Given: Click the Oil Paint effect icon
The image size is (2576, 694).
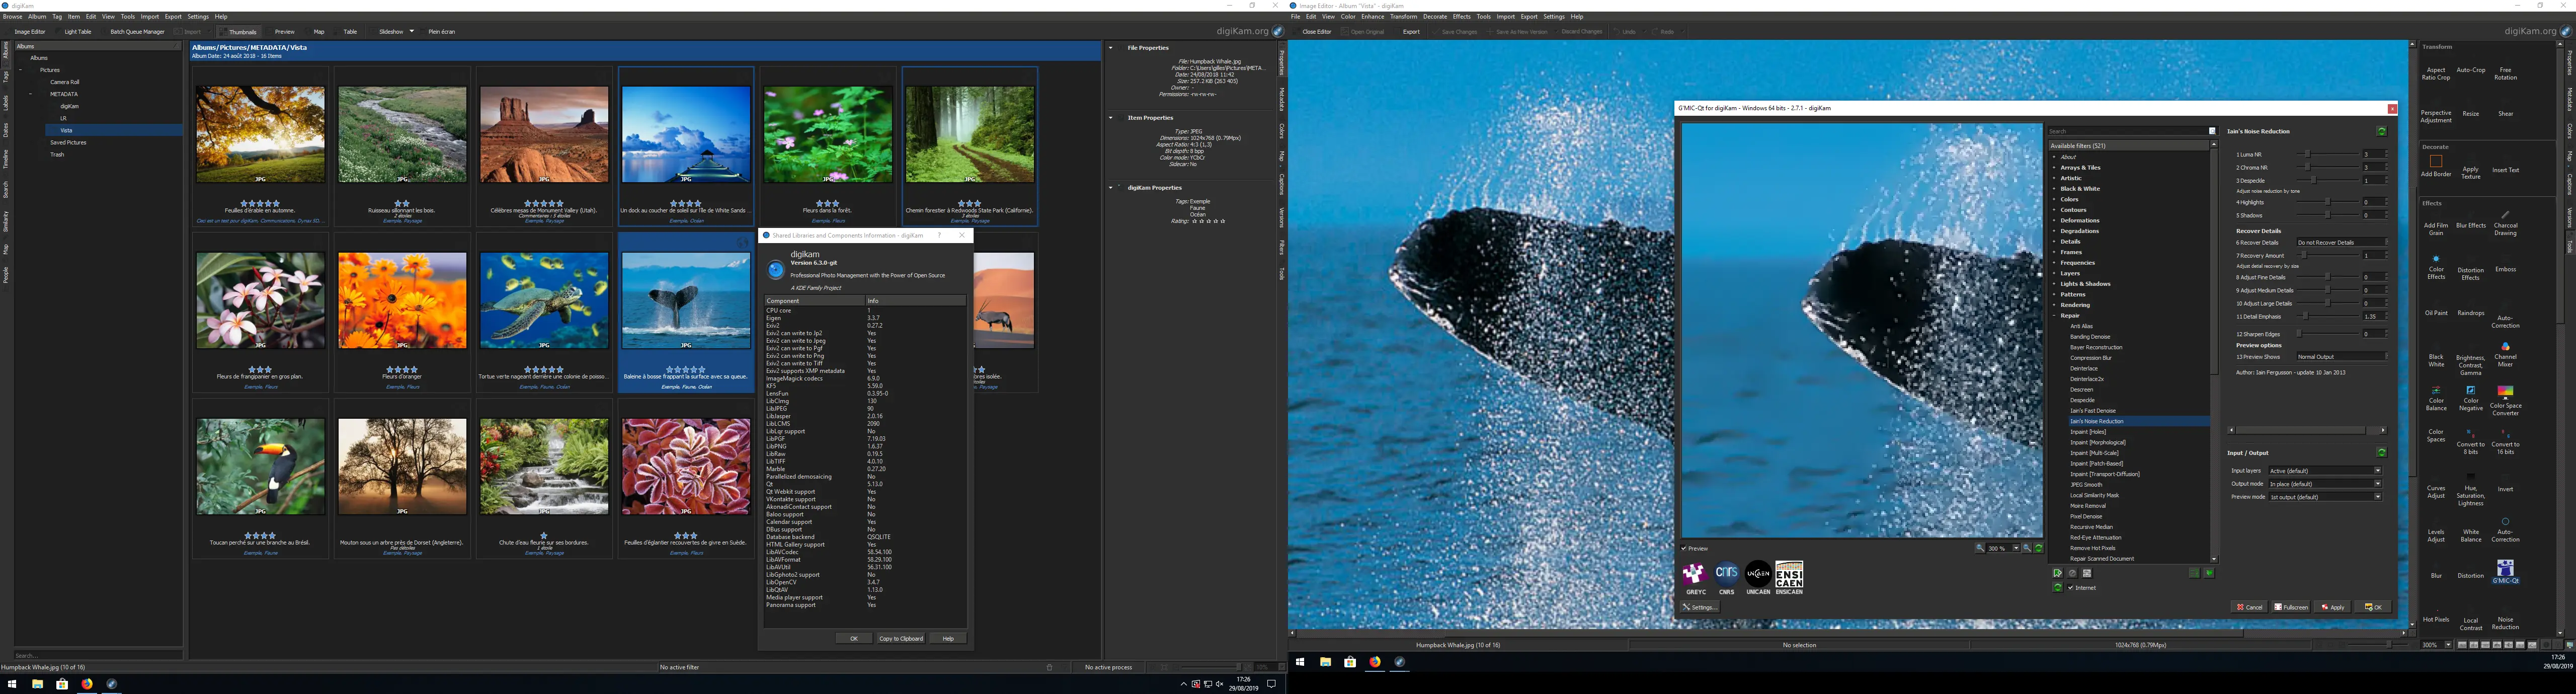Looking at the screenshot, I should click(2436, 312).
